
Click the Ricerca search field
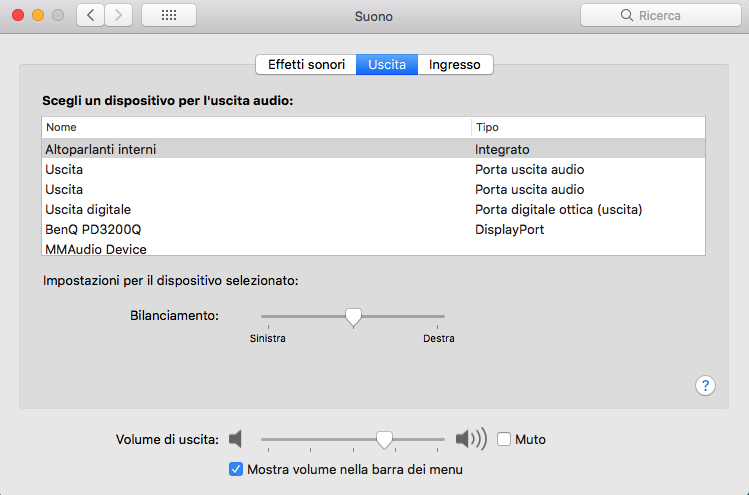[x=661, y=15]
